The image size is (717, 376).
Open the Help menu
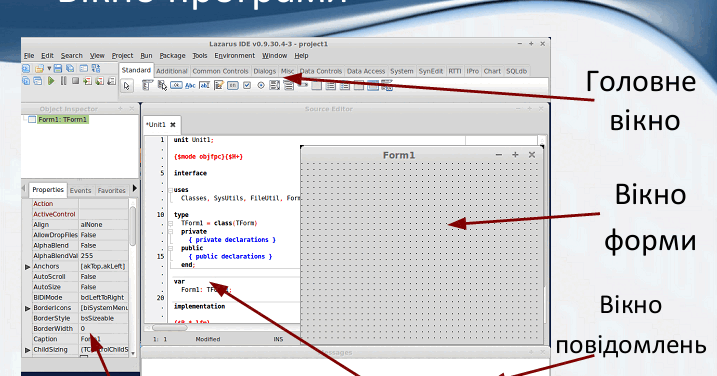point(301,55)
